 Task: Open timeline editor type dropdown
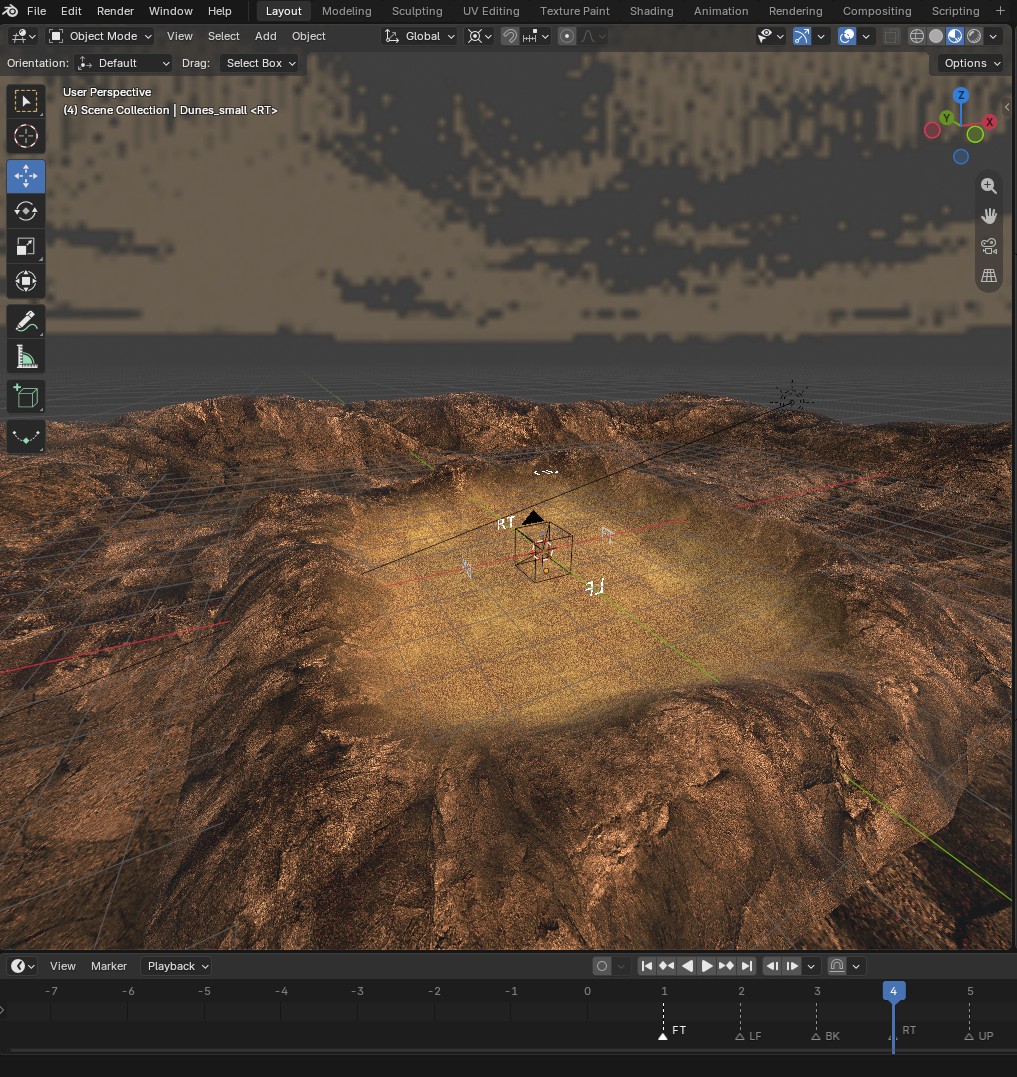pos(23,966)
